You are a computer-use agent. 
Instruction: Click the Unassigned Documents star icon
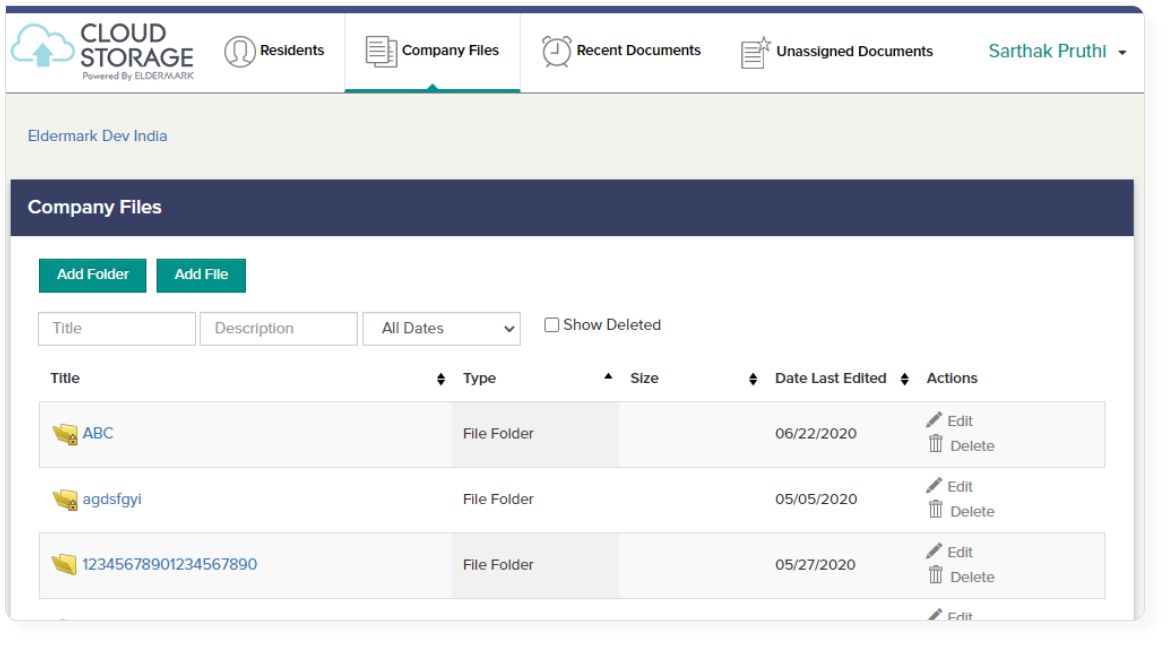pyautogui.click(x=755, y=52)
